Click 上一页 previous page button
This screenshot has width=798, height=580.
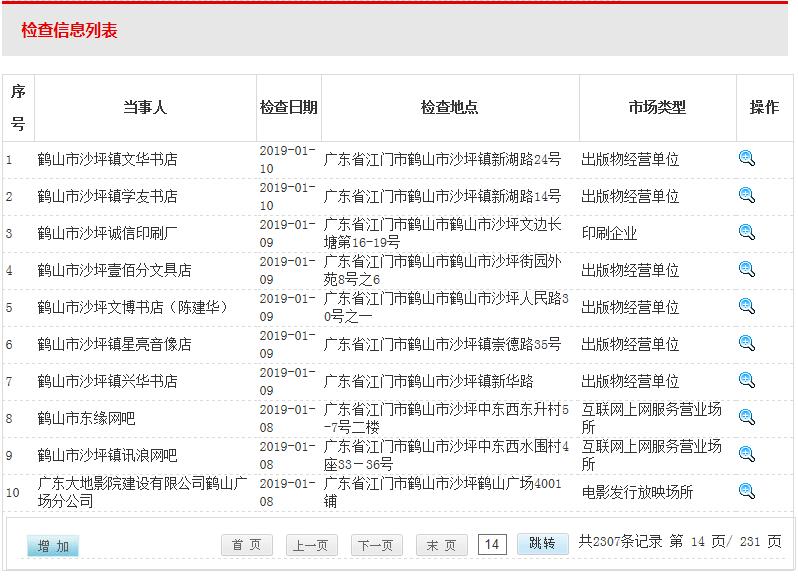(311, 545)
